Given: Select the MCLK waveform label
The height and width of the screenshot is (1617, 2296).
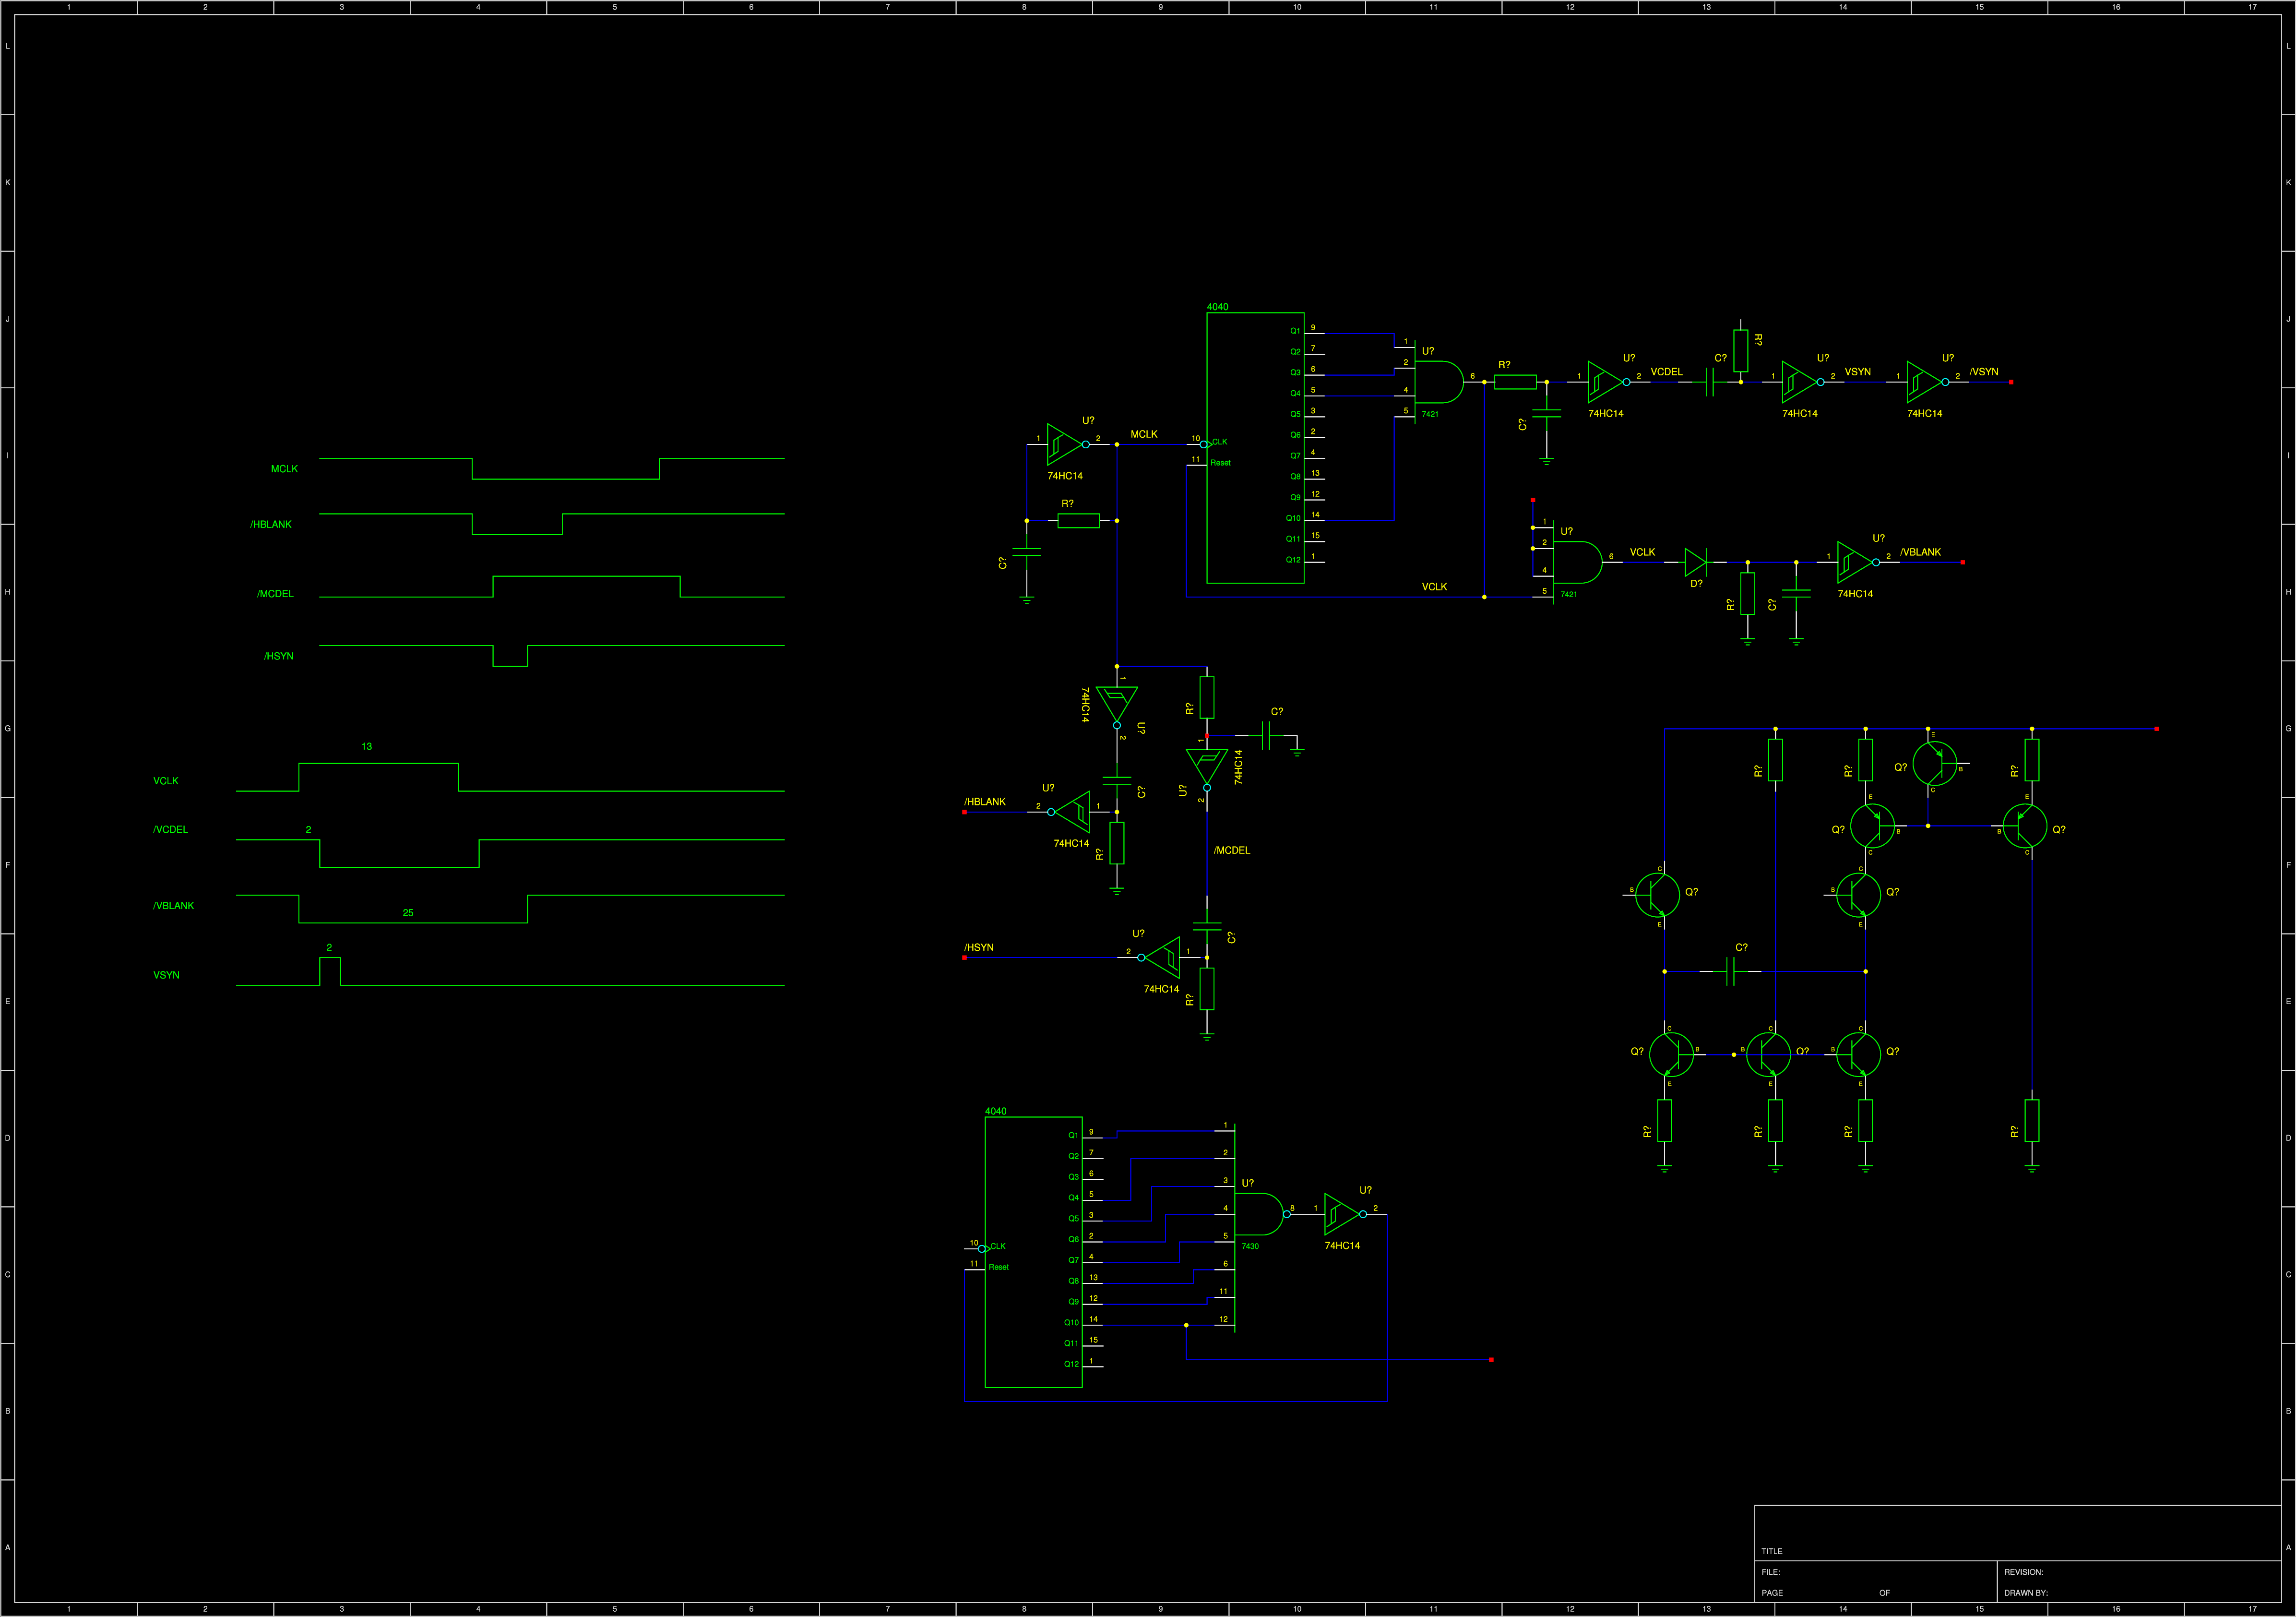Looking at the screenshot, I should pos(284,469).
